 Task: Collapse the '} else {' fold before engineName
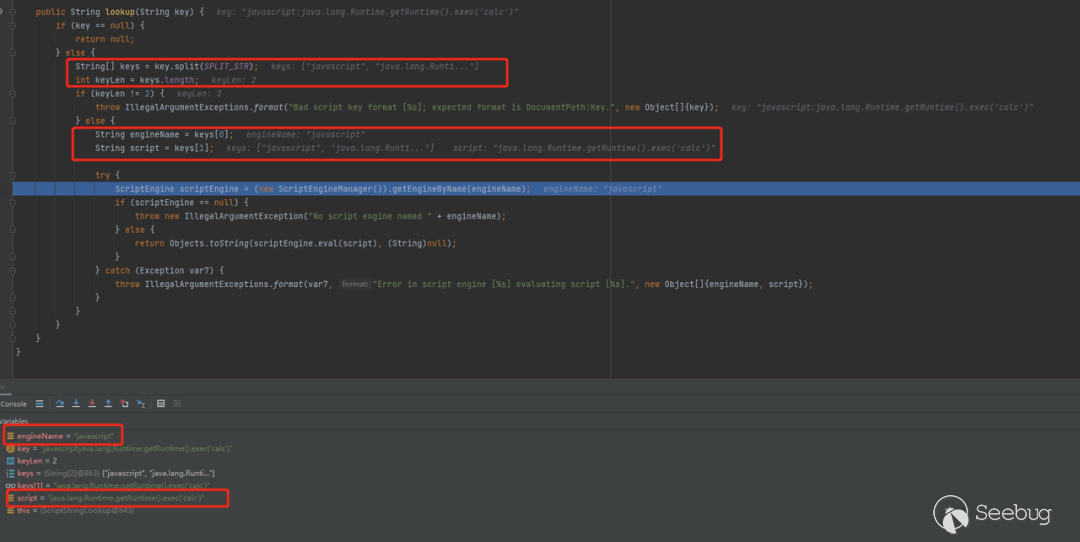point(12,121)
